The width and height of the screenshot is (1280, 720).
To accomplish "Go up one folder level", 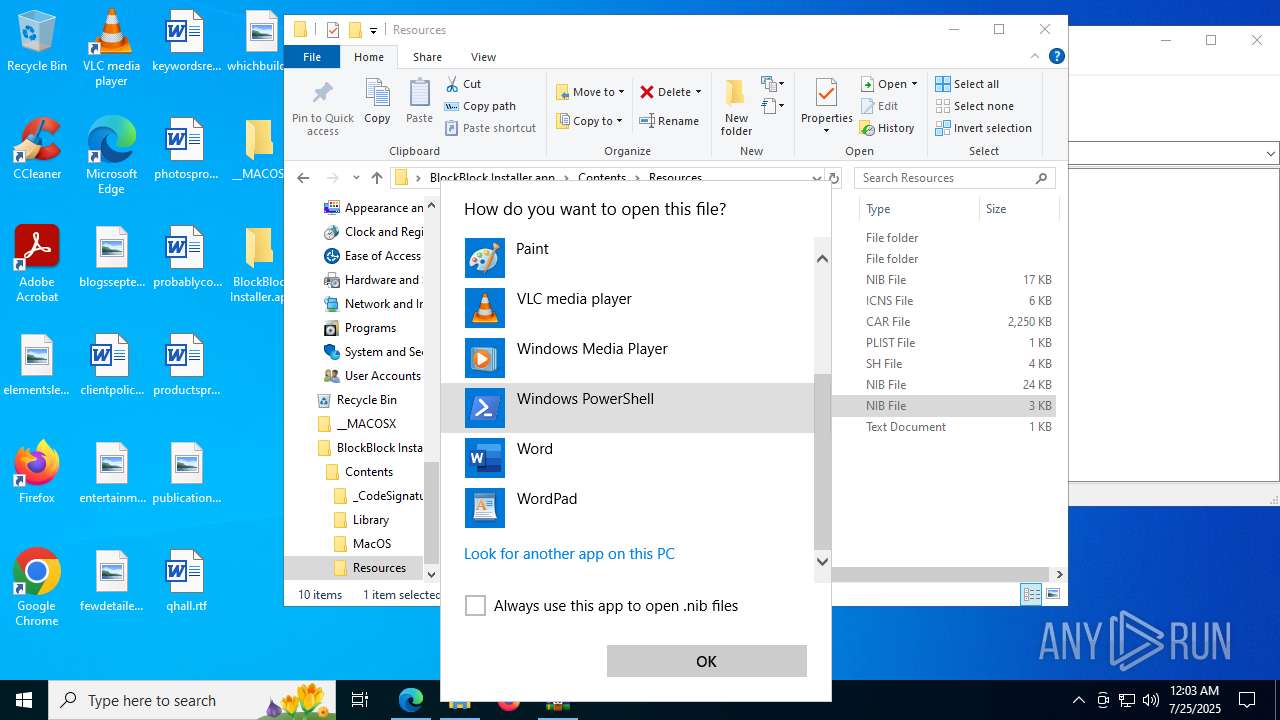I will pos(376,178).
